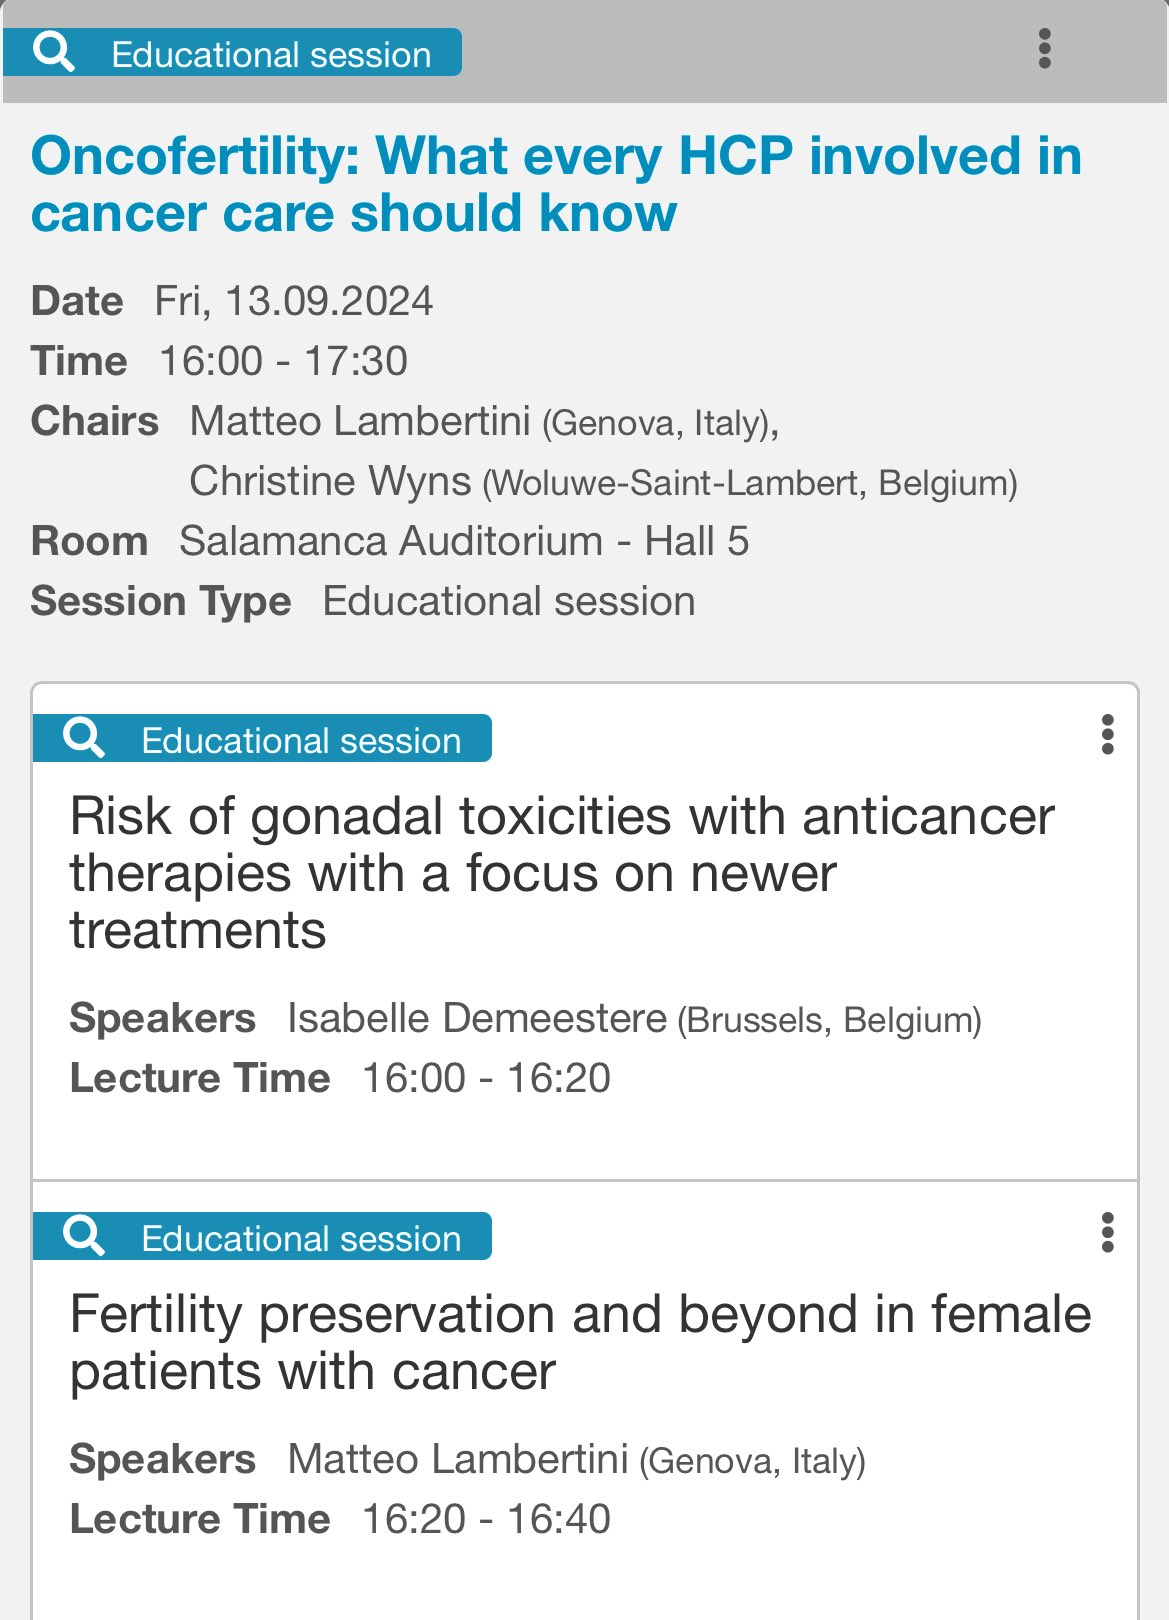Tap chair name Matteo Lambertini
This screenshot has height=1620, width=1169.
tap(360, 421)
